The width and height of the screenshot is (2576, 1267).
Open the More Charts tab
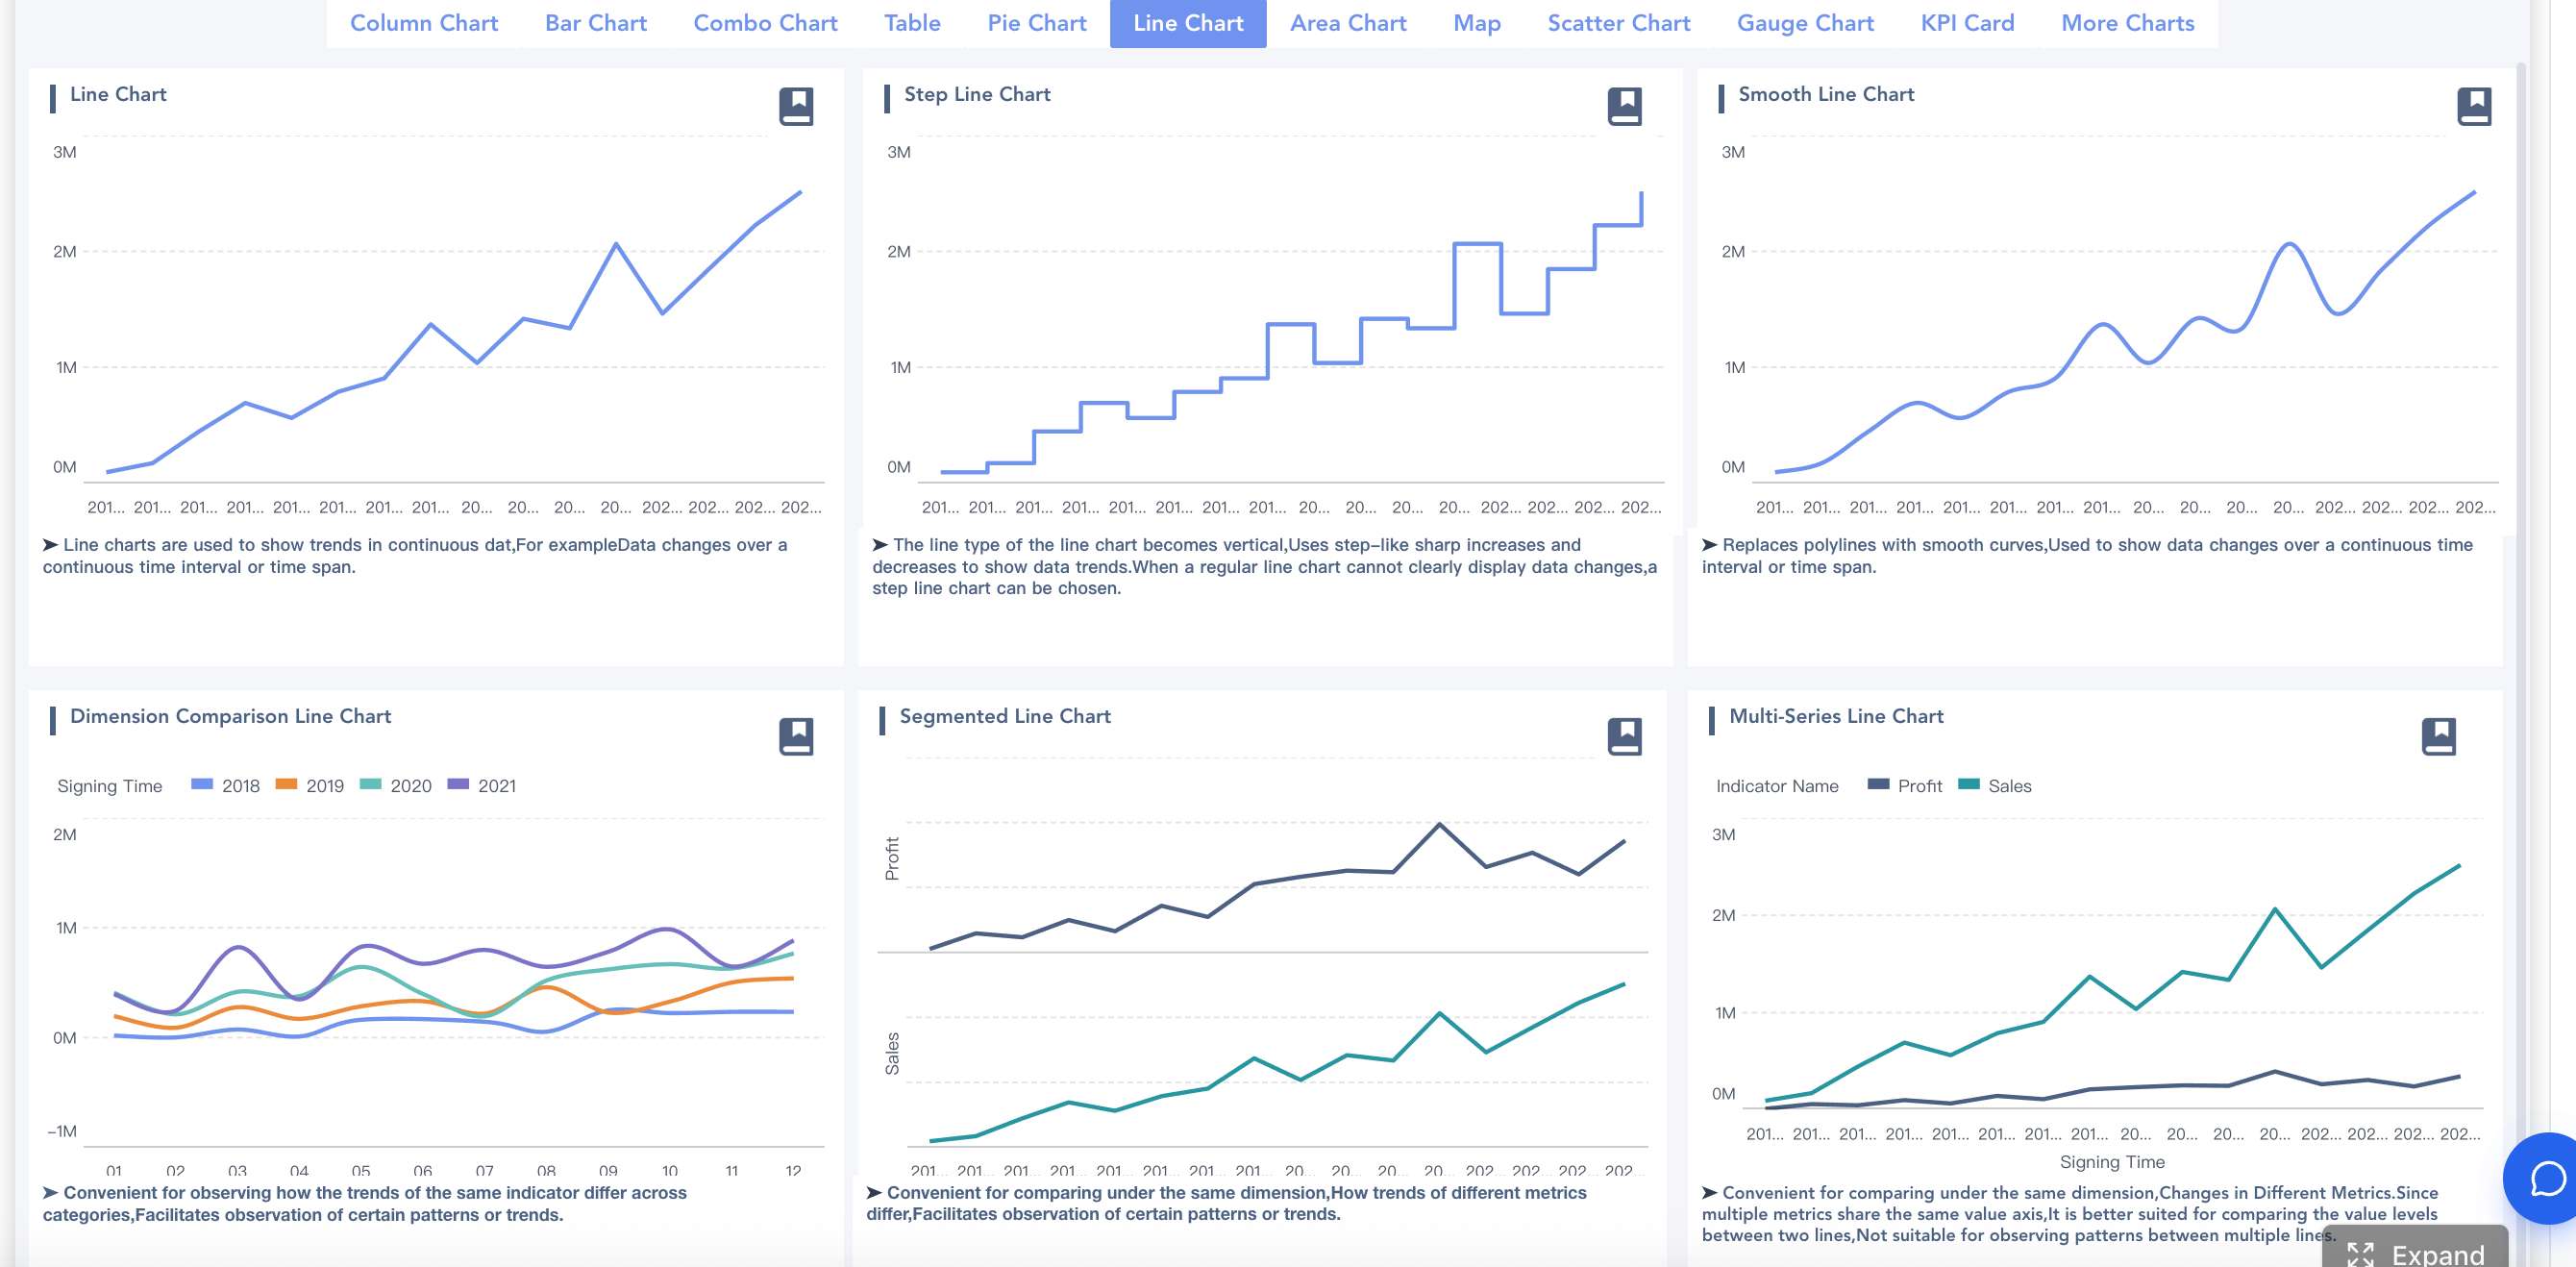click(2127, 23)
